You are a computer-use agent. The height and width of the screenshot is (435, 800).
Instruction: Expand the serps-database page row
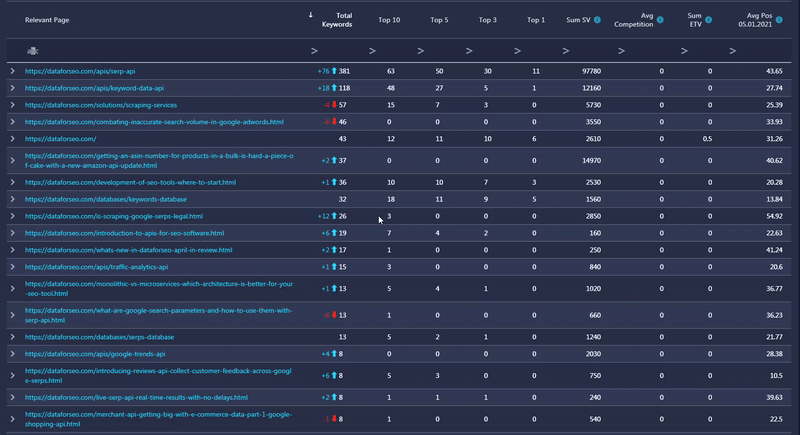pyautogui.click(x=13, y=337)
